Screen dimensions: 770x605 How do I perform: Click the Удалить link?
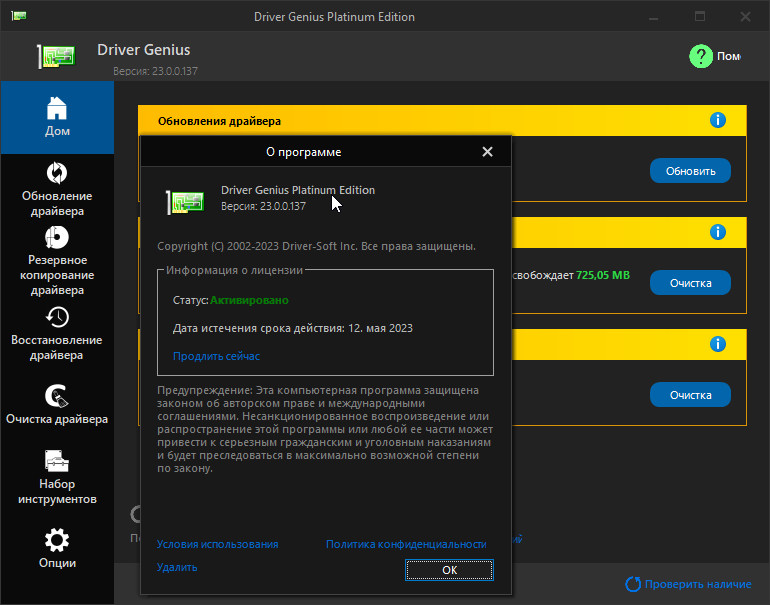coord(177,567)
